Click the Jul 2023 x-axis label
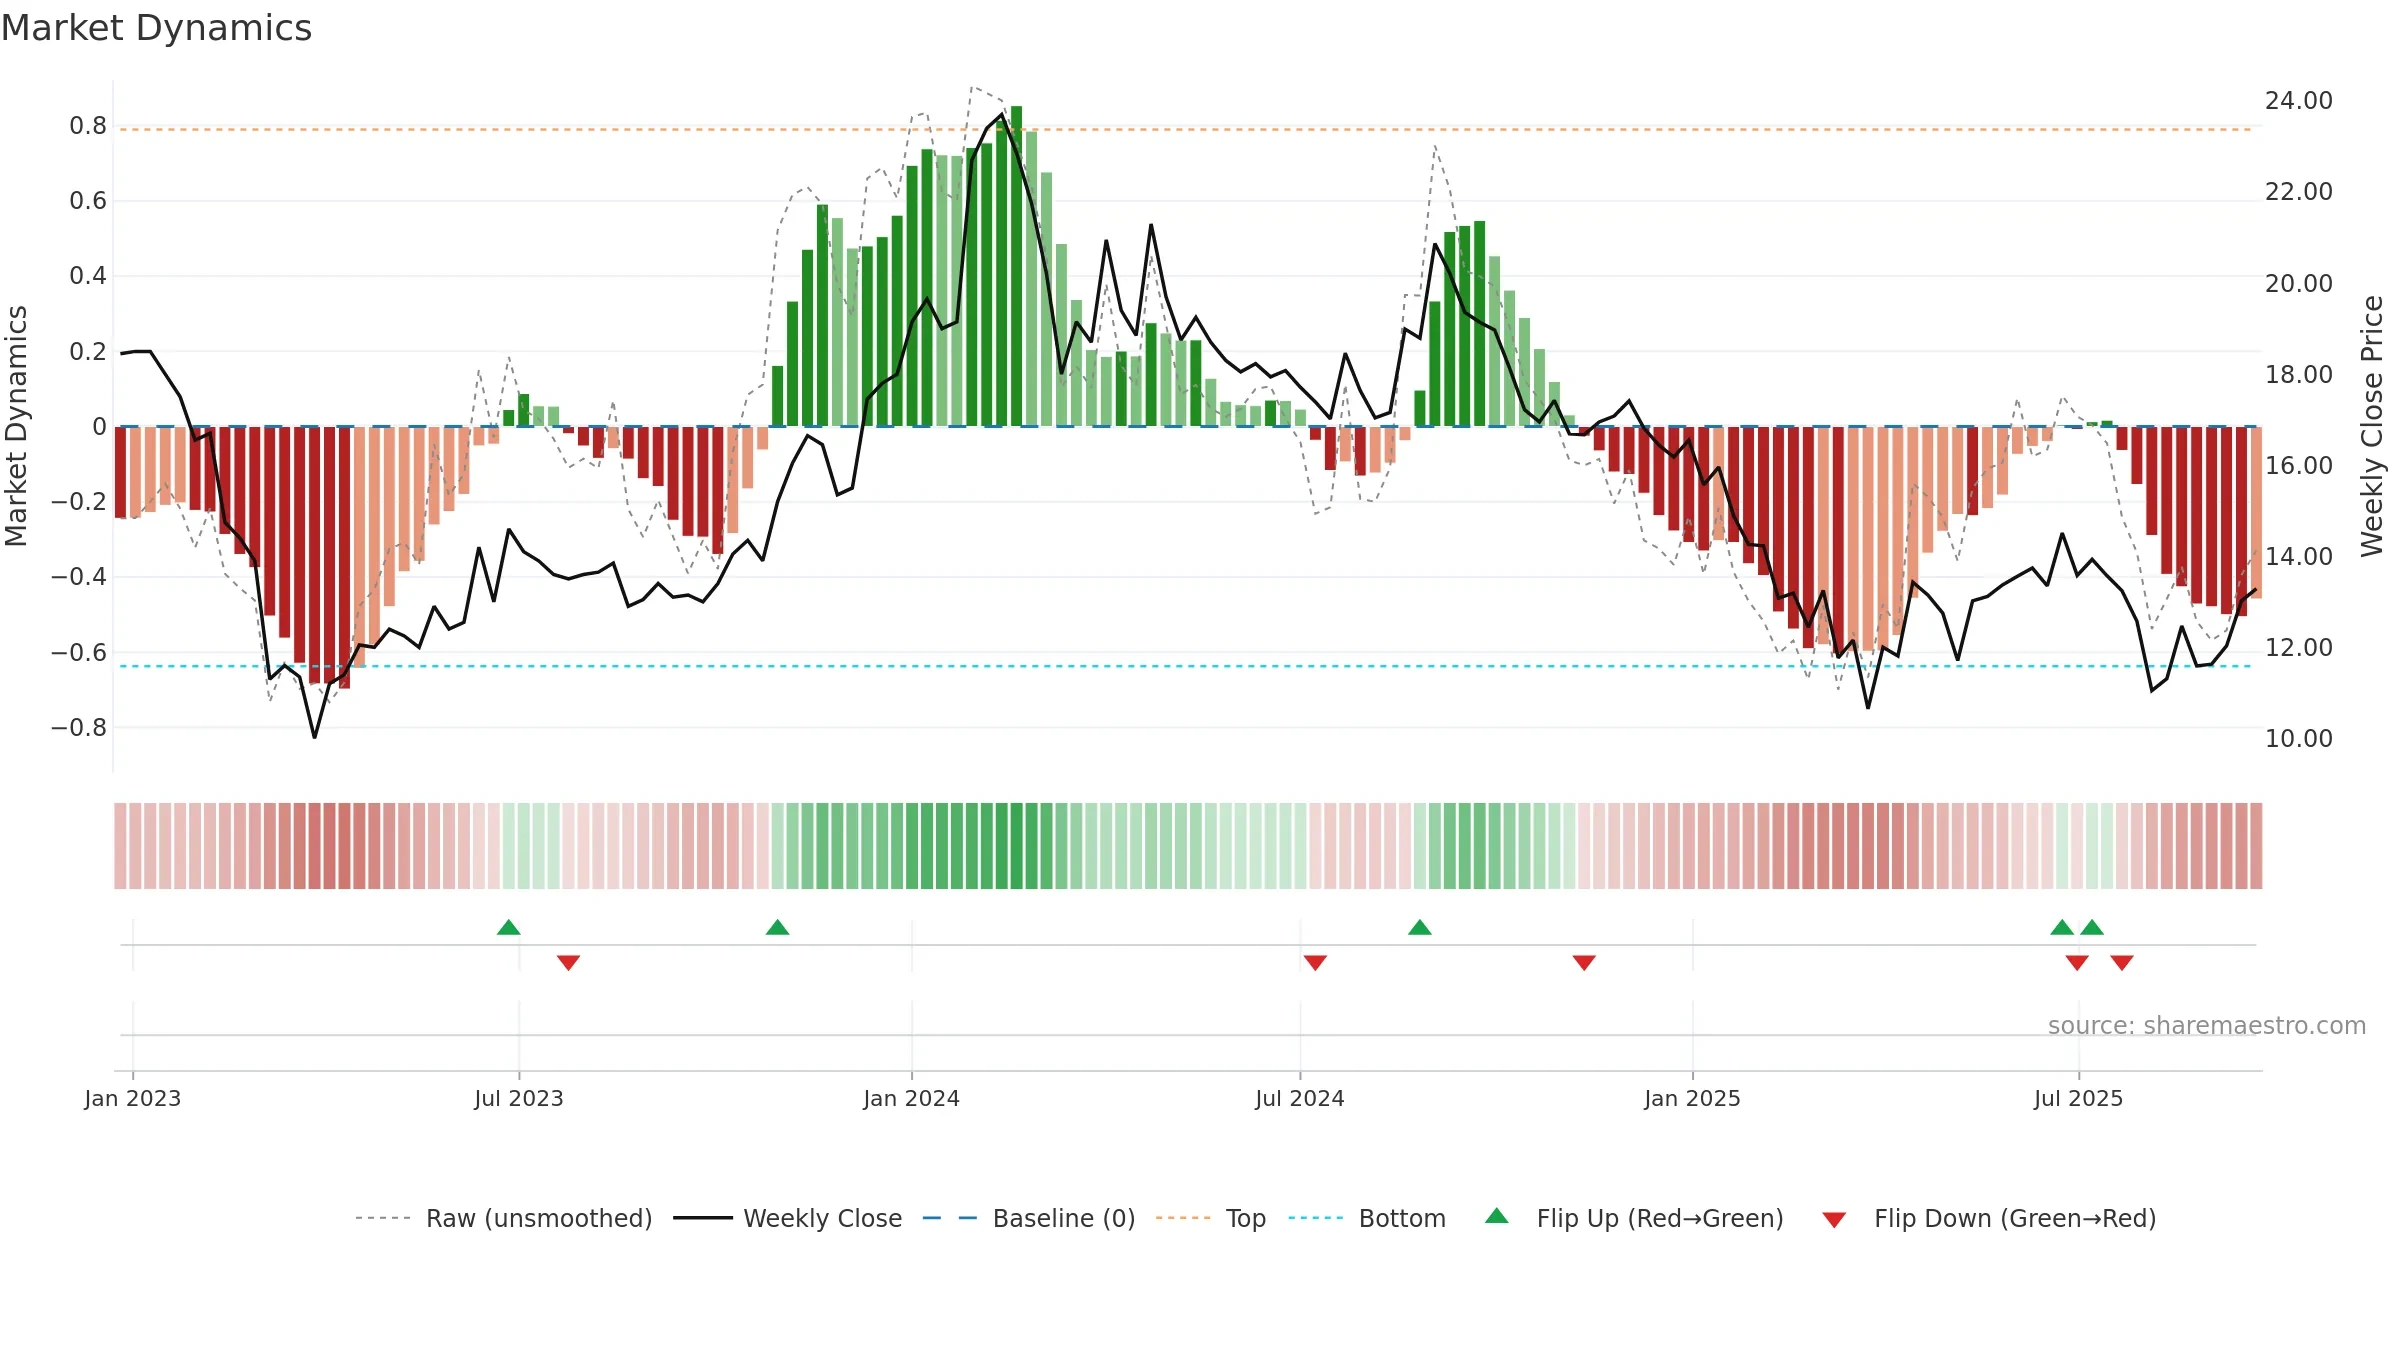 pyautogui.click(x=519, y=1098)
